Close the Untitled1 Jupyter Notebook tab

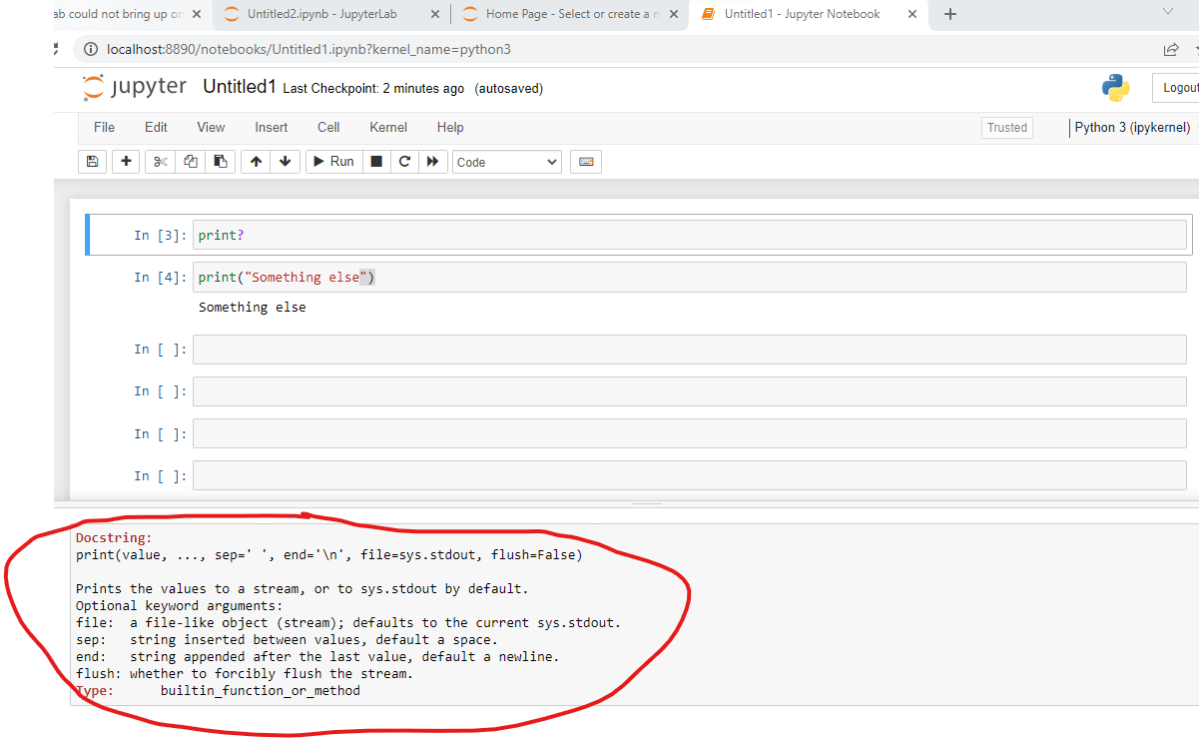click(912, 14)
